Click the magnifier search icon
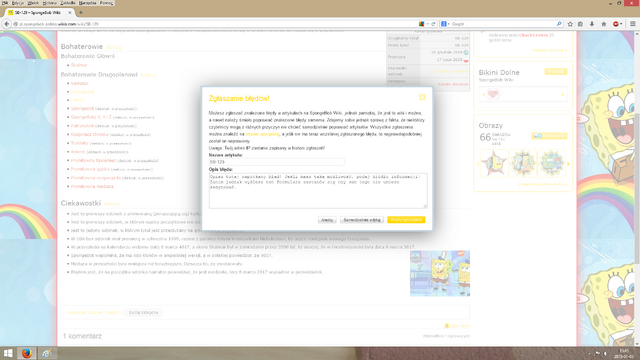 pyautogui.click(x=559, y=24)
